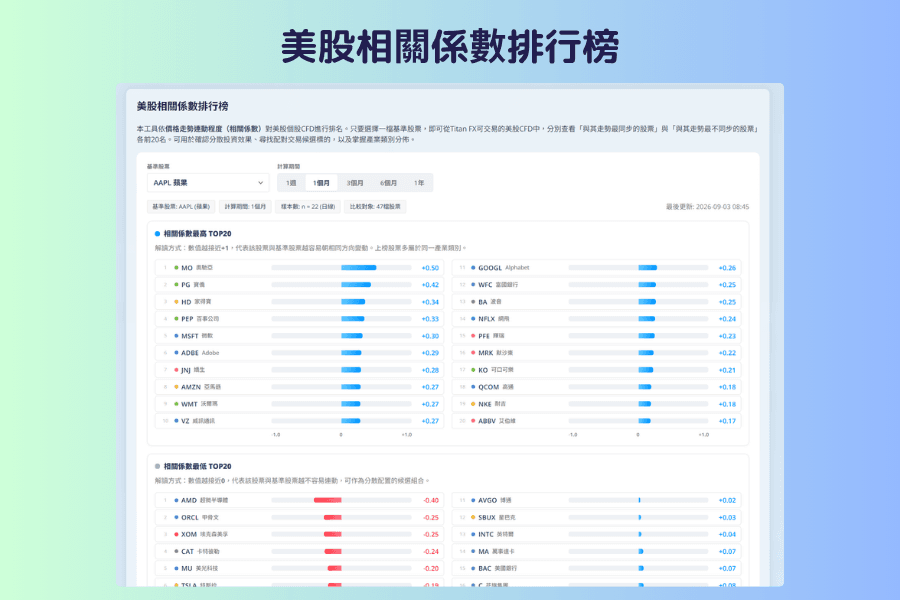This screenshot has width=900, height=600.
Task: Click the BA stock row
Action: [596, 301]
